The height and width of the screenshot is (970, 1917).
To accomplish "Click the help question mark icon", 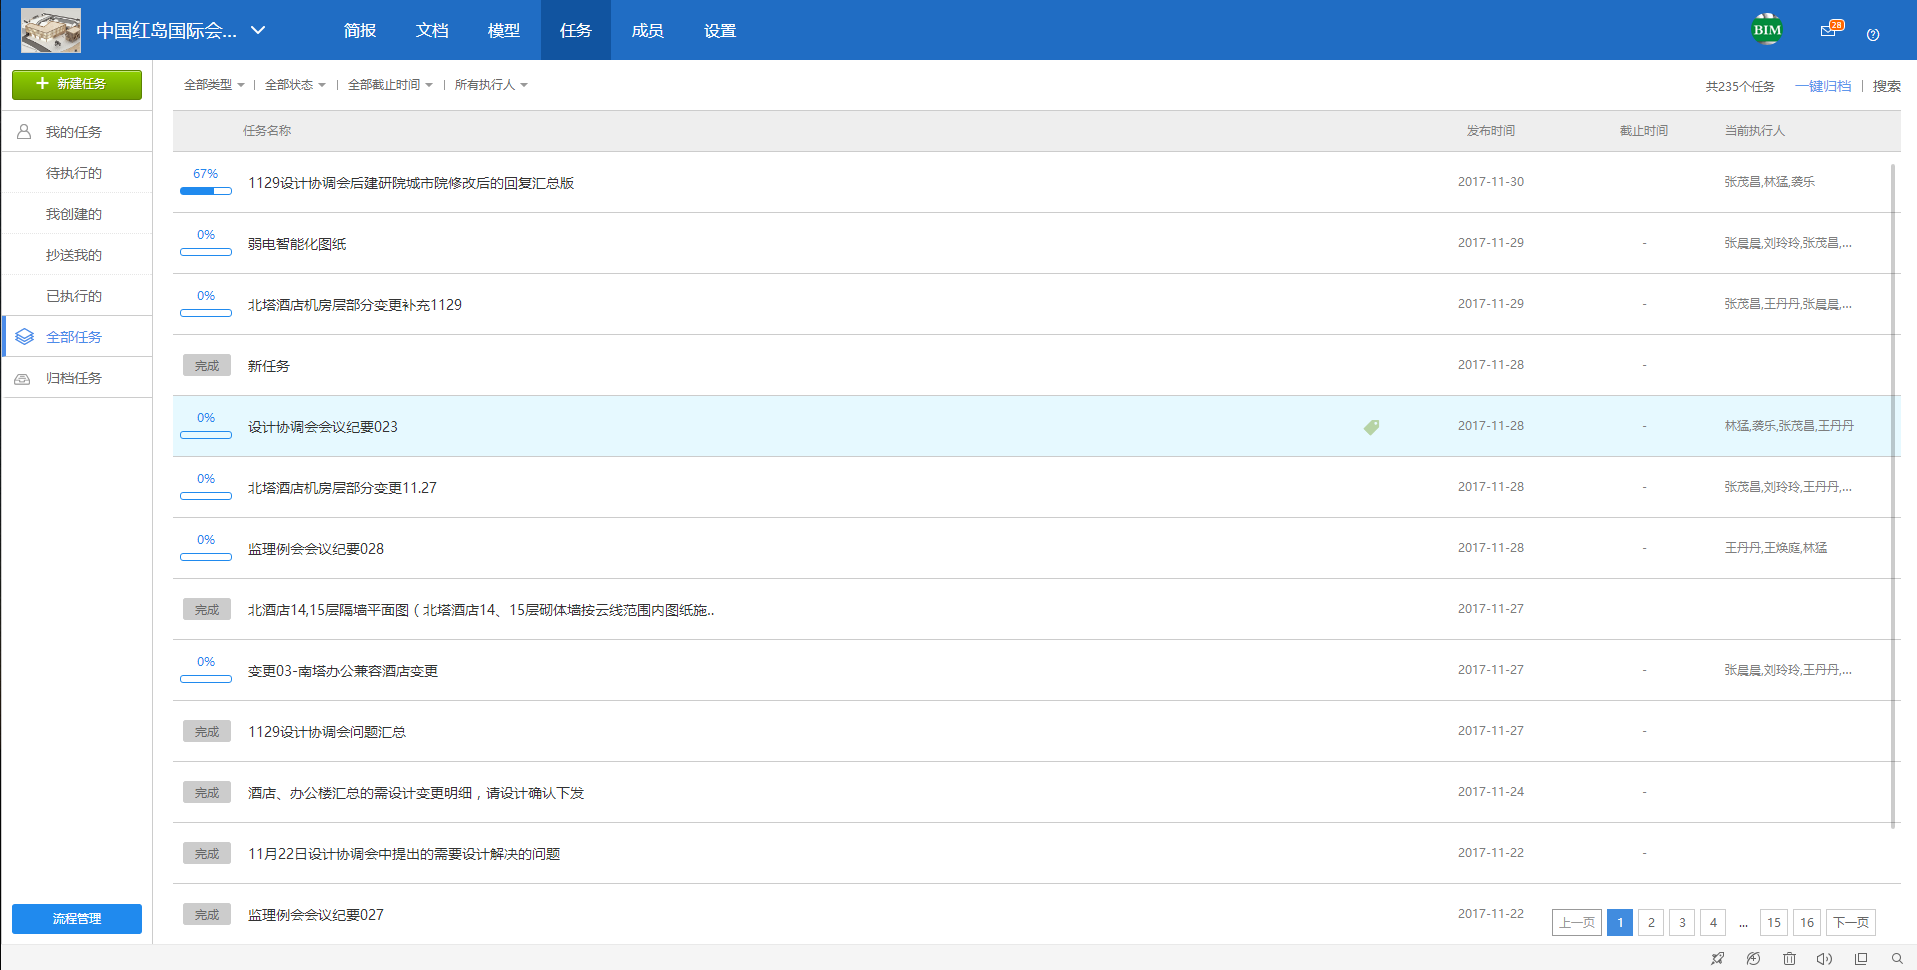I will (x=1873, y=34).
